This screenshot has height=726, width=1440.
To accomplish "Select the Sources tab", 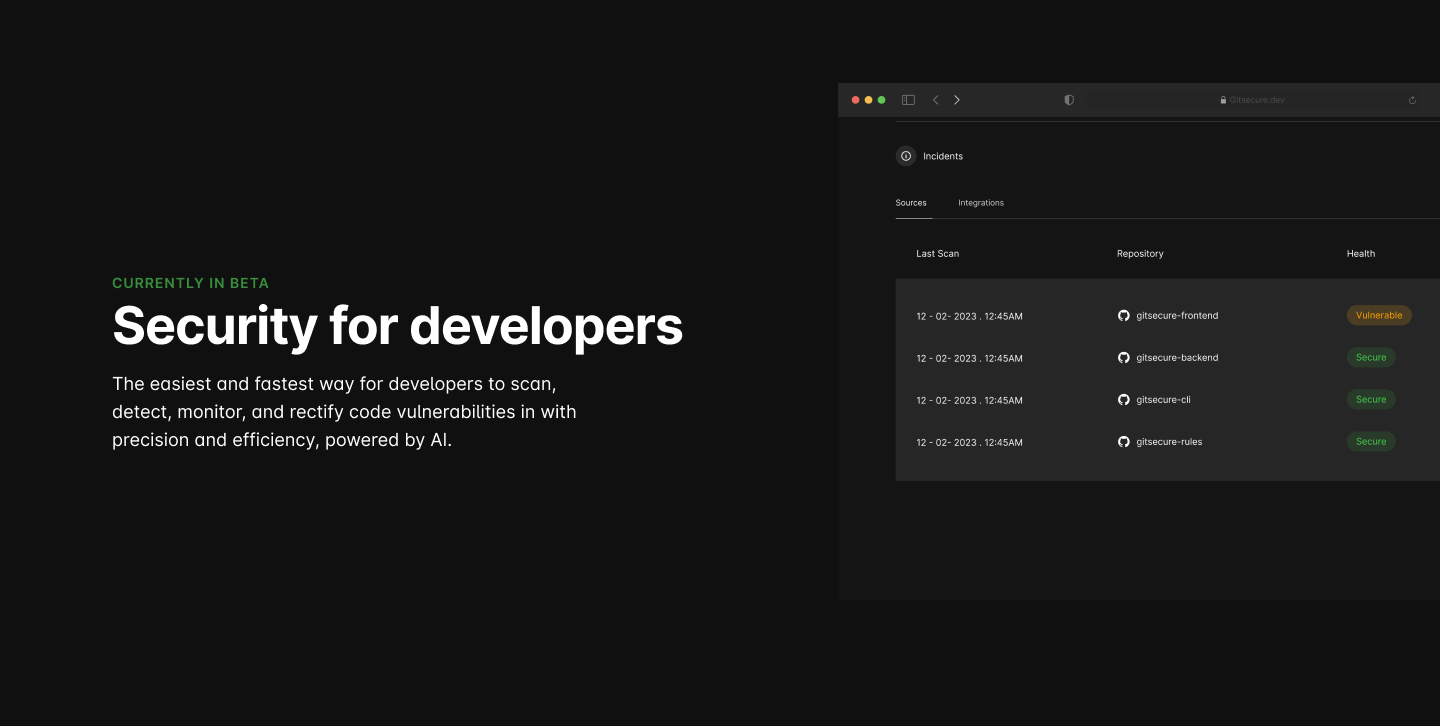I will pos(912,202).
